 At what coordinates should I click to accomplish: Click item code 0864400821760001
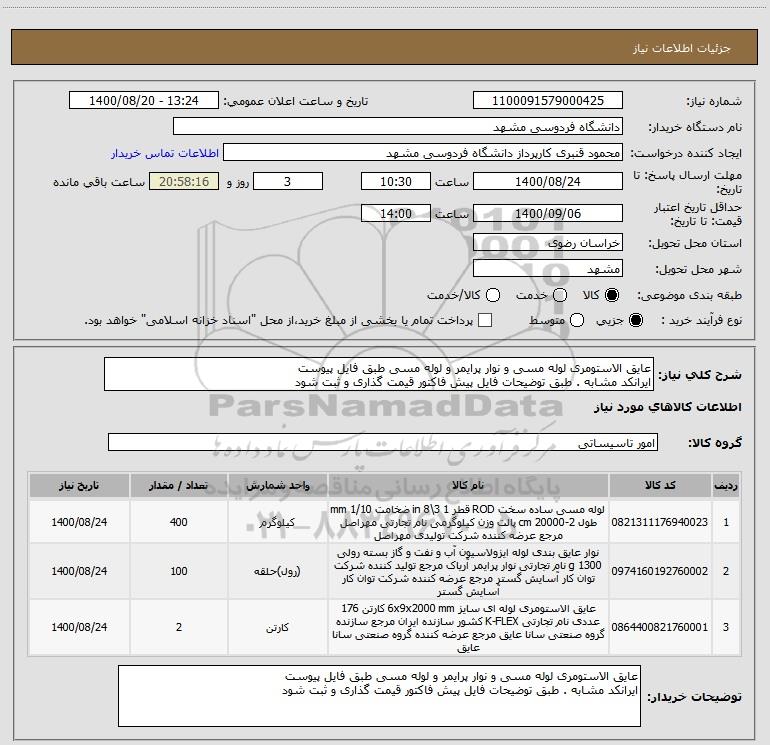coord(660,627)
